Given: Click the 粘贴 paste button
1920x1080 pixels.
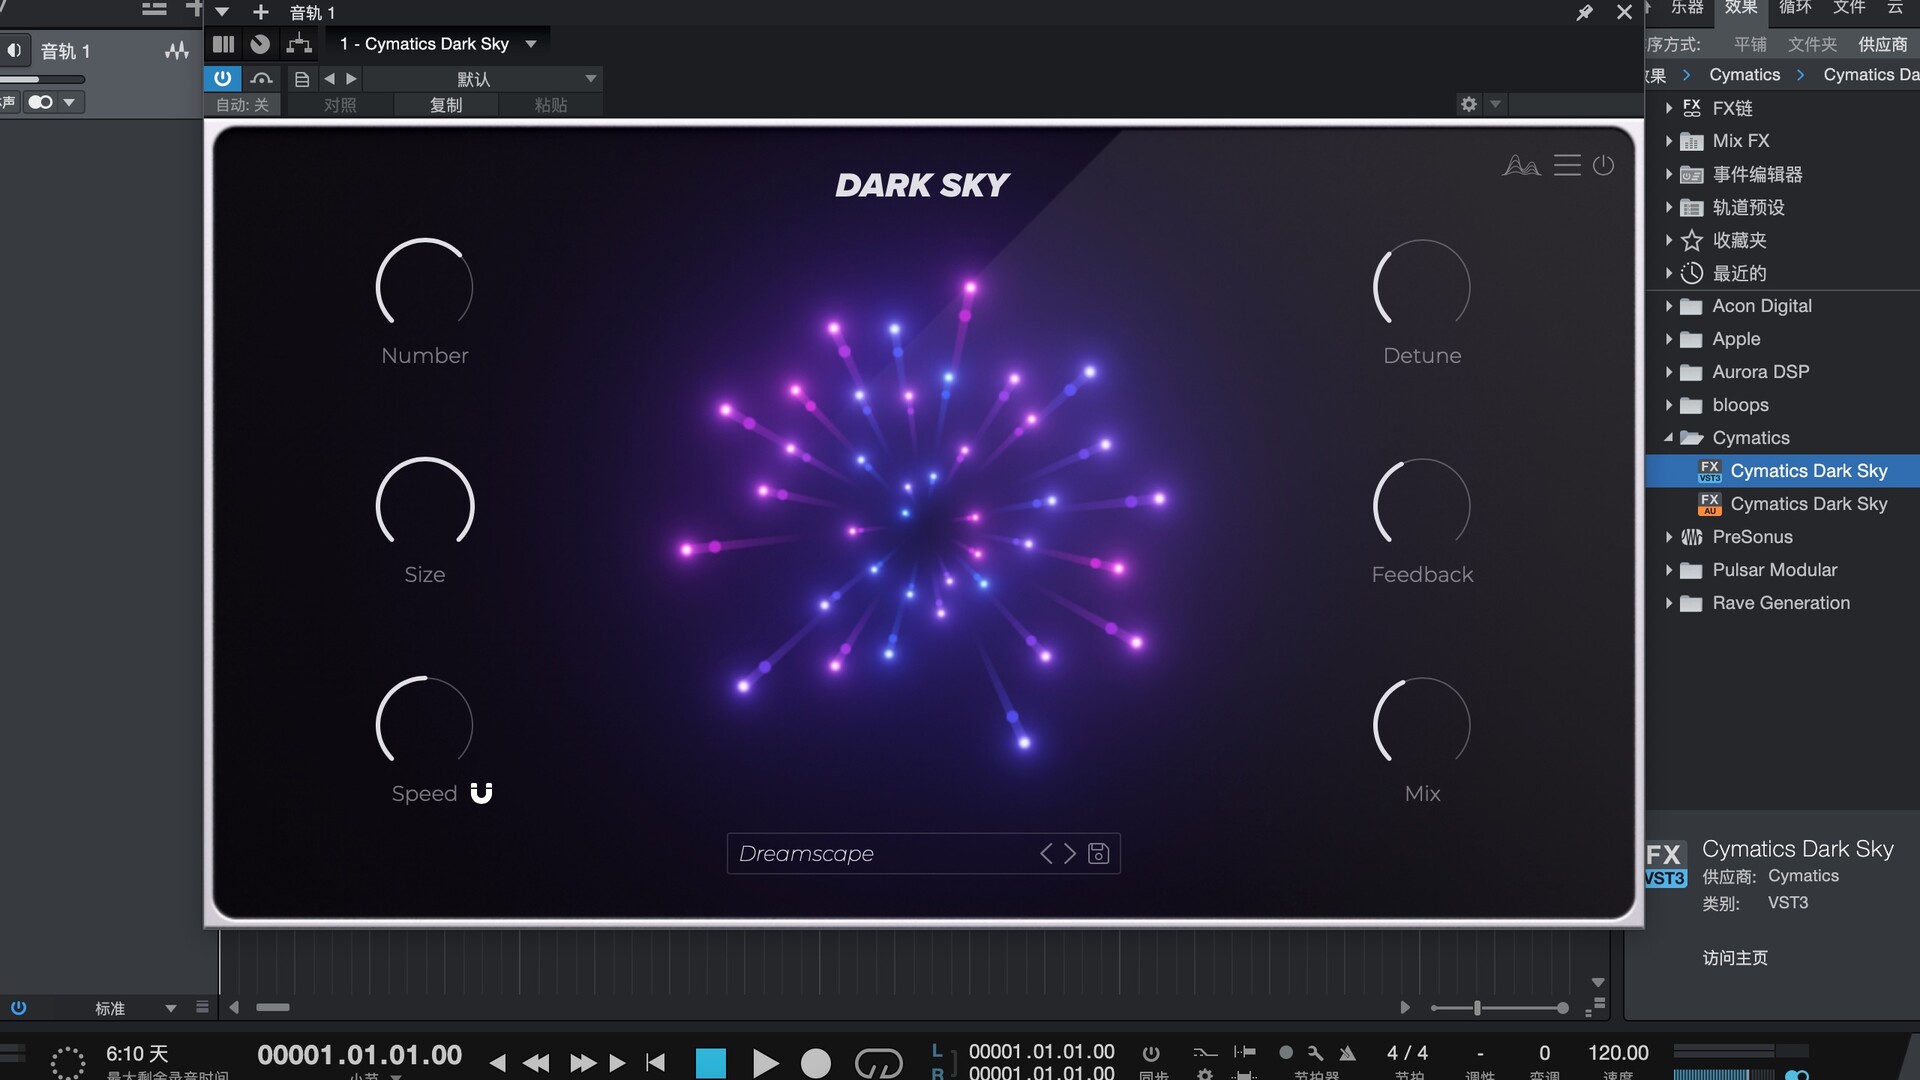Looking at the screenshot, I should (x=551, y=105).
